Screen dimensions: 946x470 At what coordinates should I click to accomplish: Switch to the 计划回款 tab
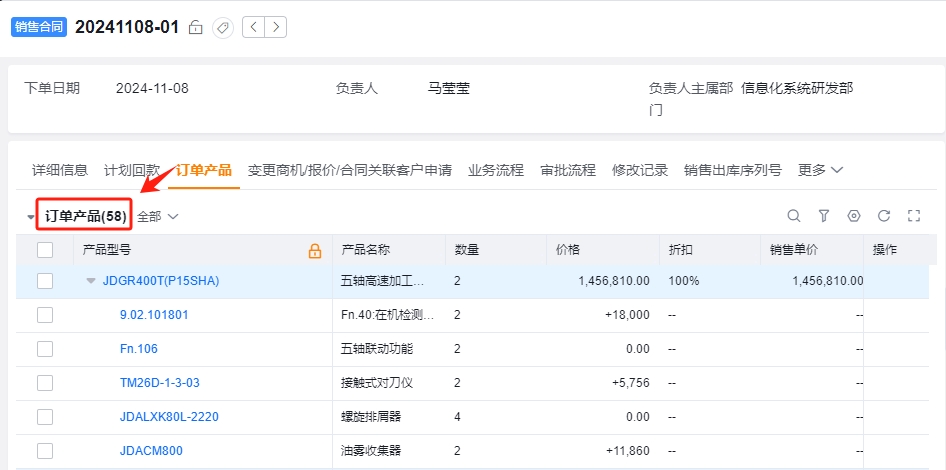point(132,170)
